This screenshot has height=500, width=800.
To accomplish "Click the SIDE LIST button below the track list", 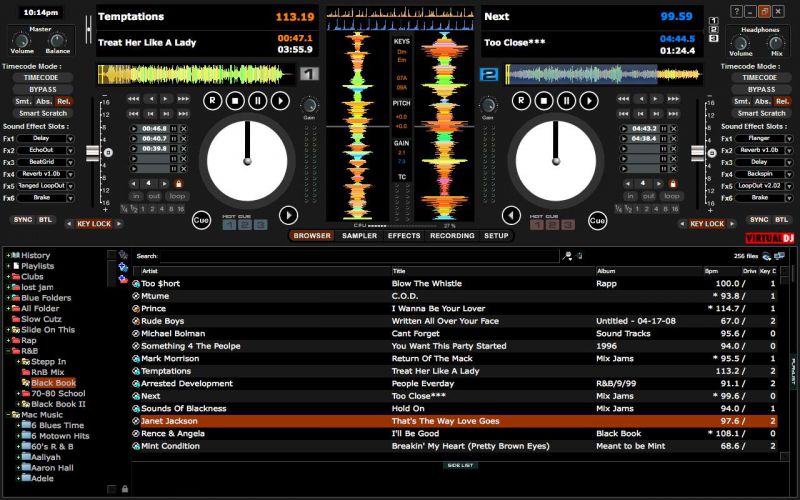I will 460,465.
